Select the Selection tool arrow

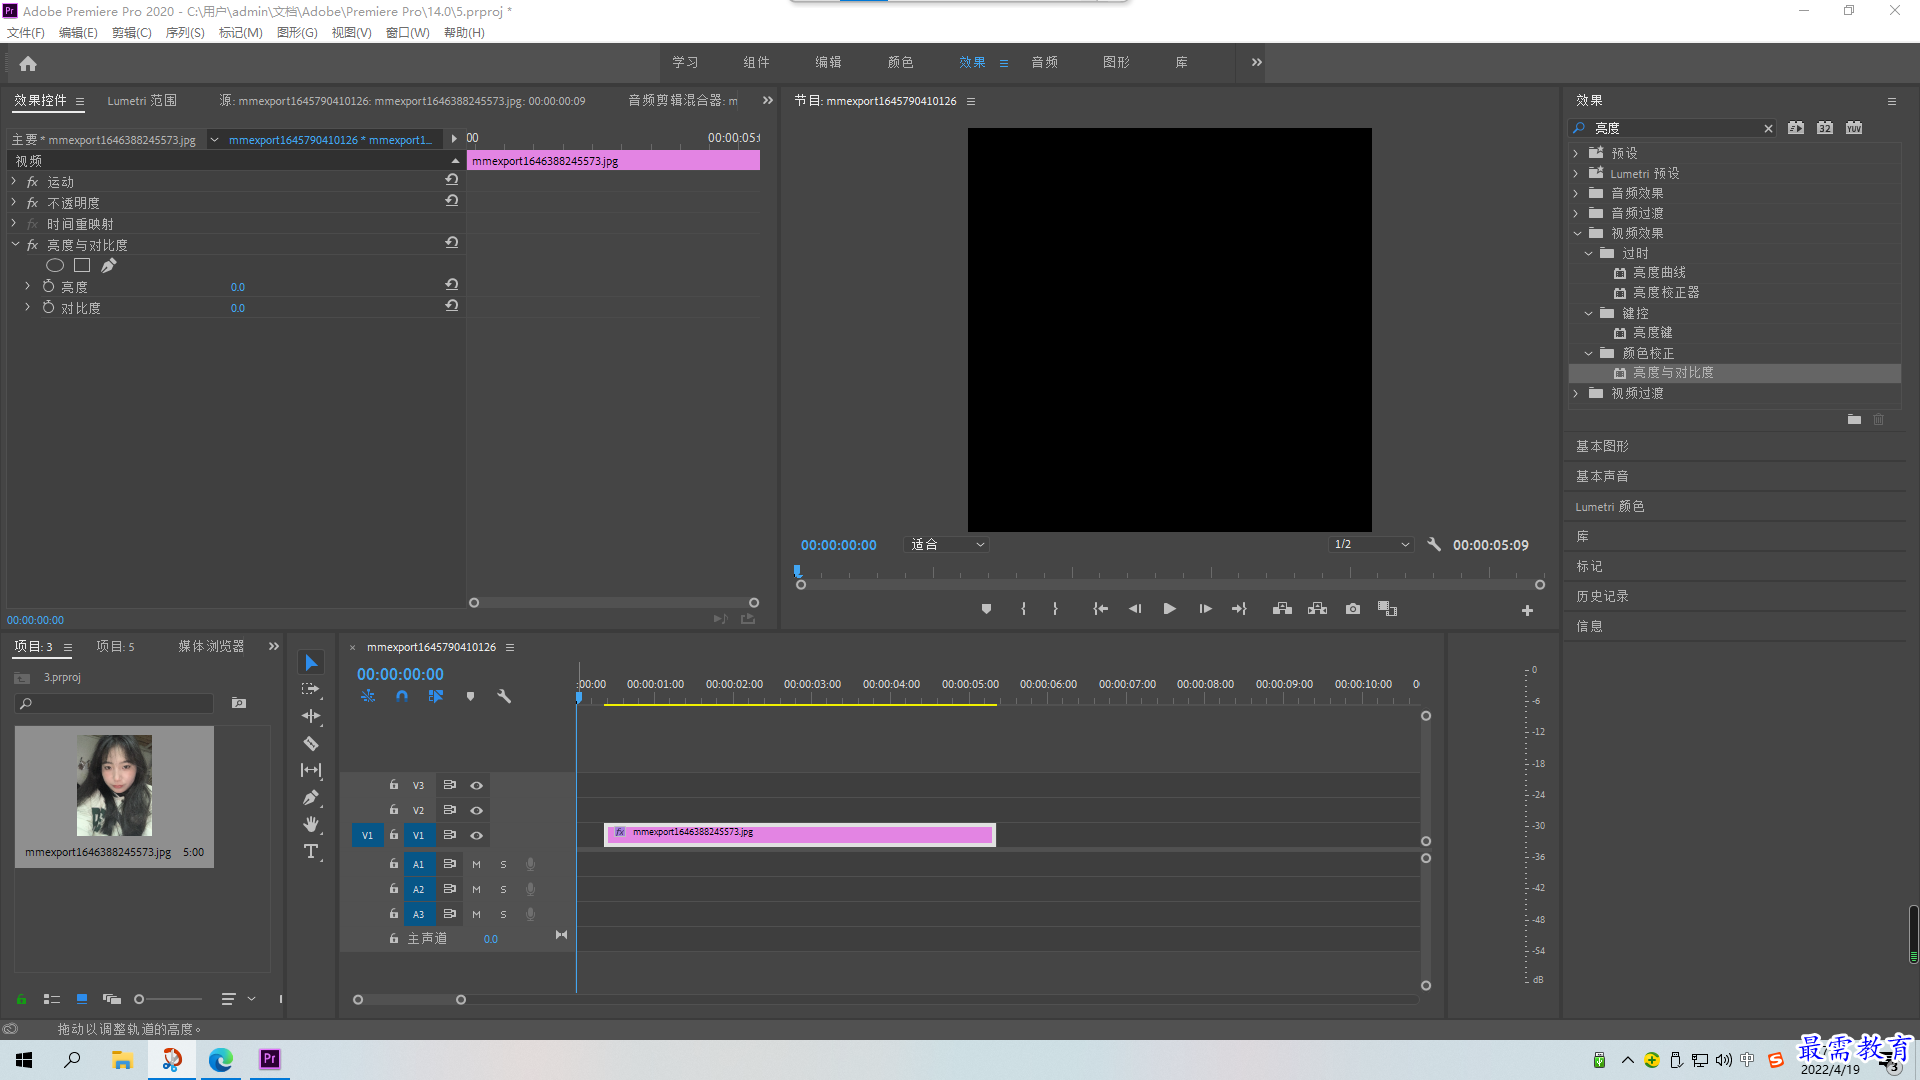pos(311,663)
